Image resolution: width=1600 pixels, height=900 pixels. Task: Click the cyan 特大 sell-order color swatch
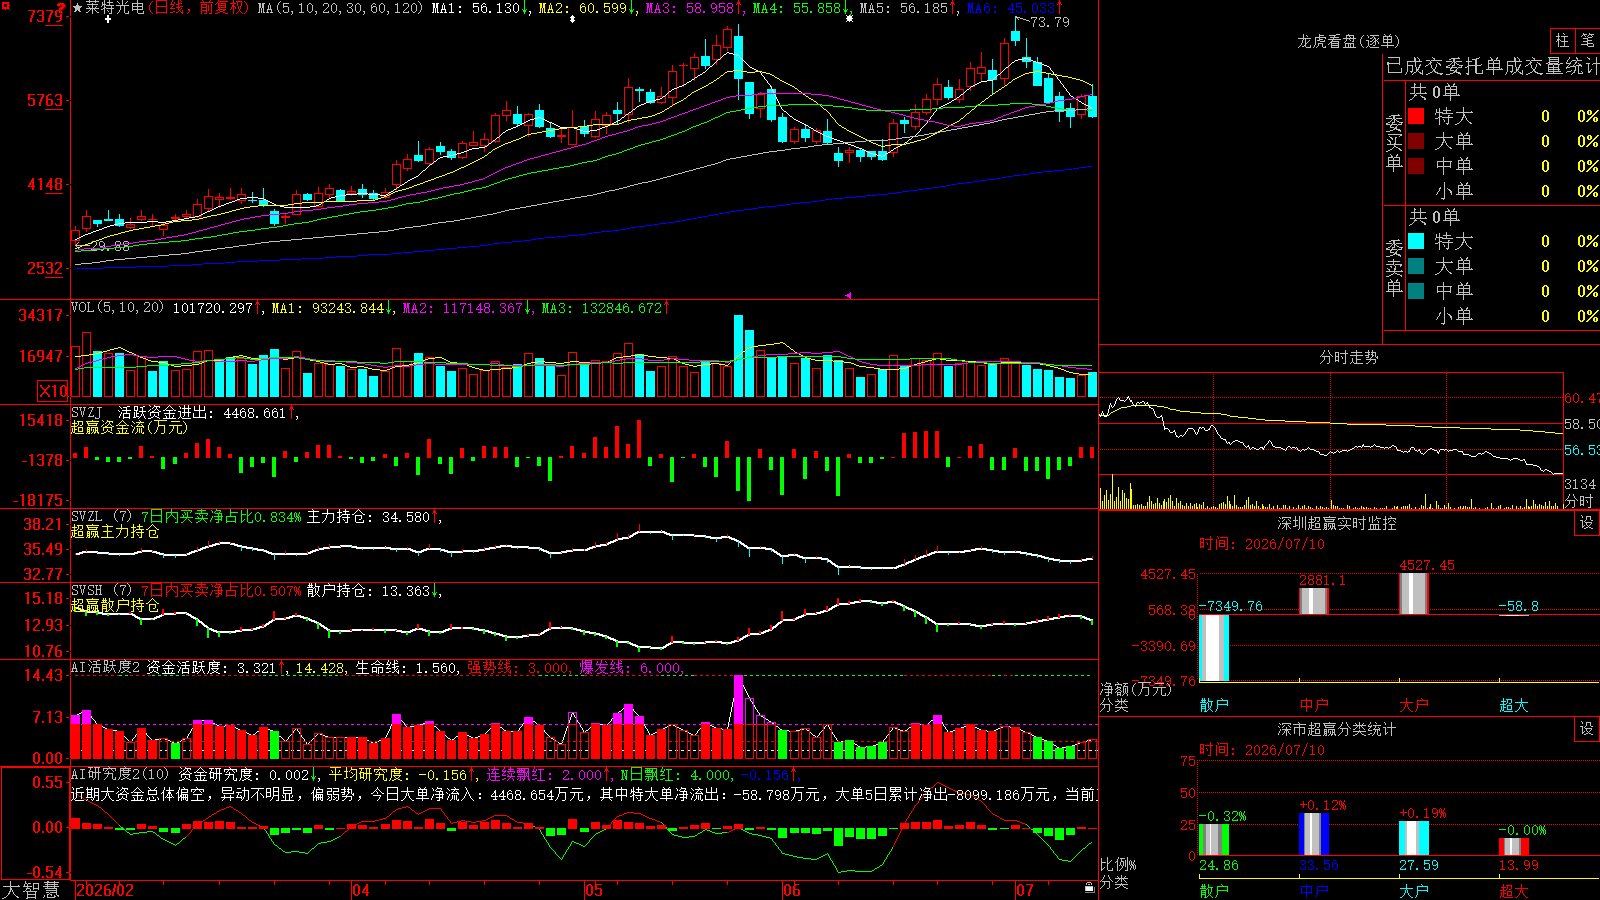1416,241
